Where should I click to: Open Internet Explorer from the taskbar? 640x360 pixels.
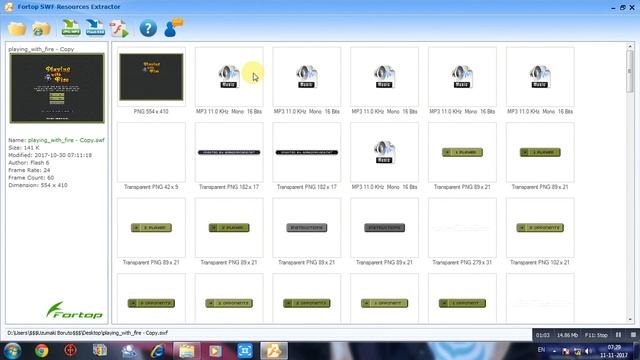[x=157, y=351]
